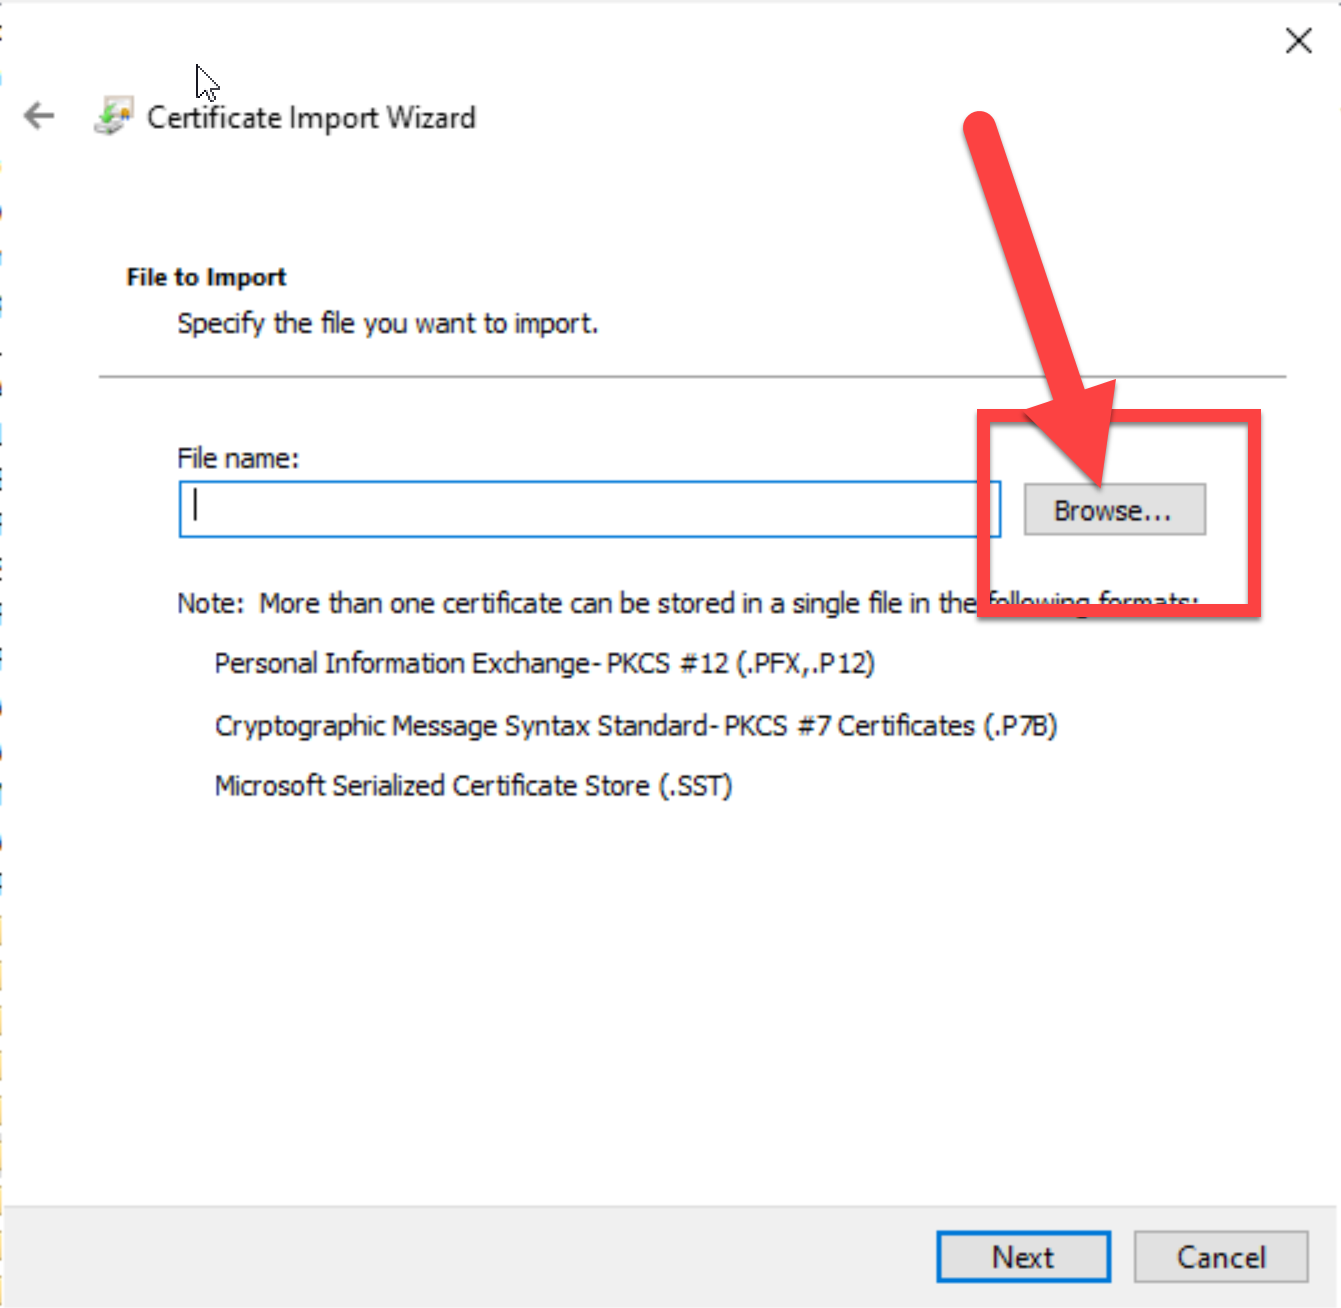Click the red highlight box border
Screen dimensions: 1341x1308
[x=1253, y=510]
